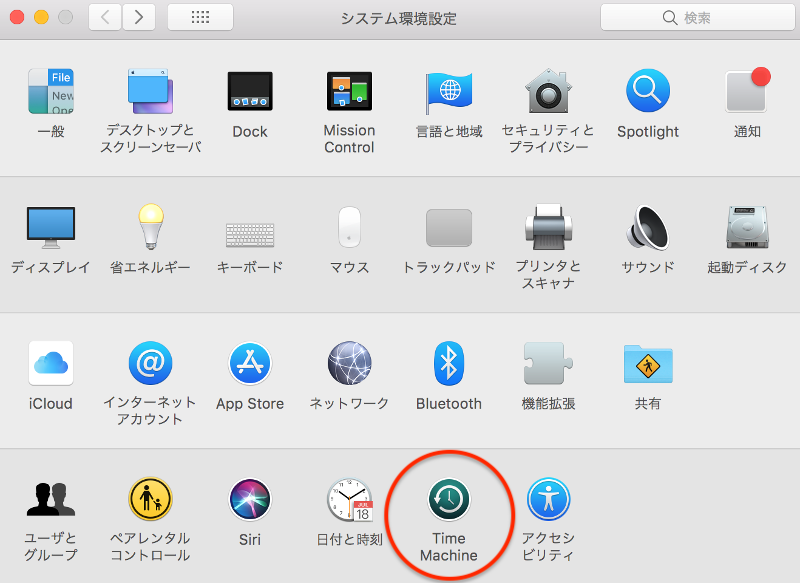800x583 pixels.
Task: Open Bluetooth settings
Action: pos(448,363)
